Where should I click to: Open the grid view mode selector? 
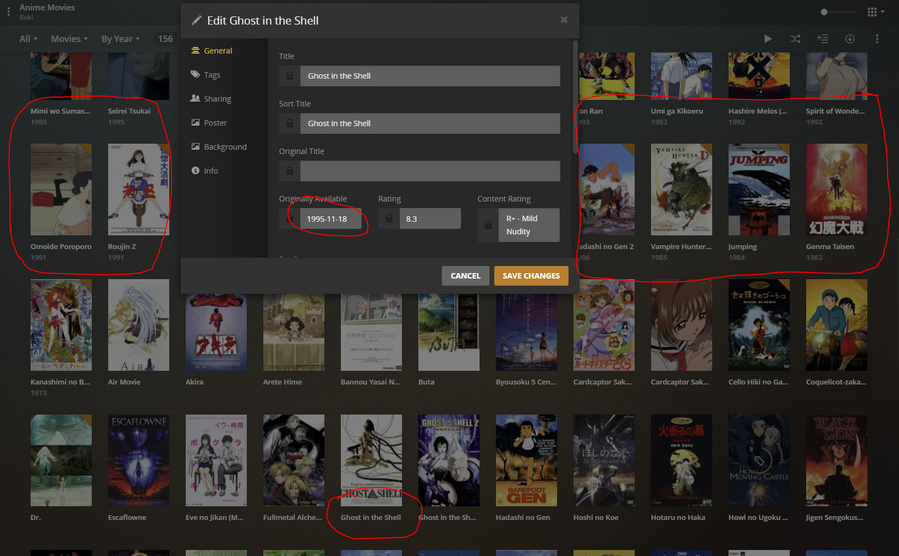click(x=875, y=11)
